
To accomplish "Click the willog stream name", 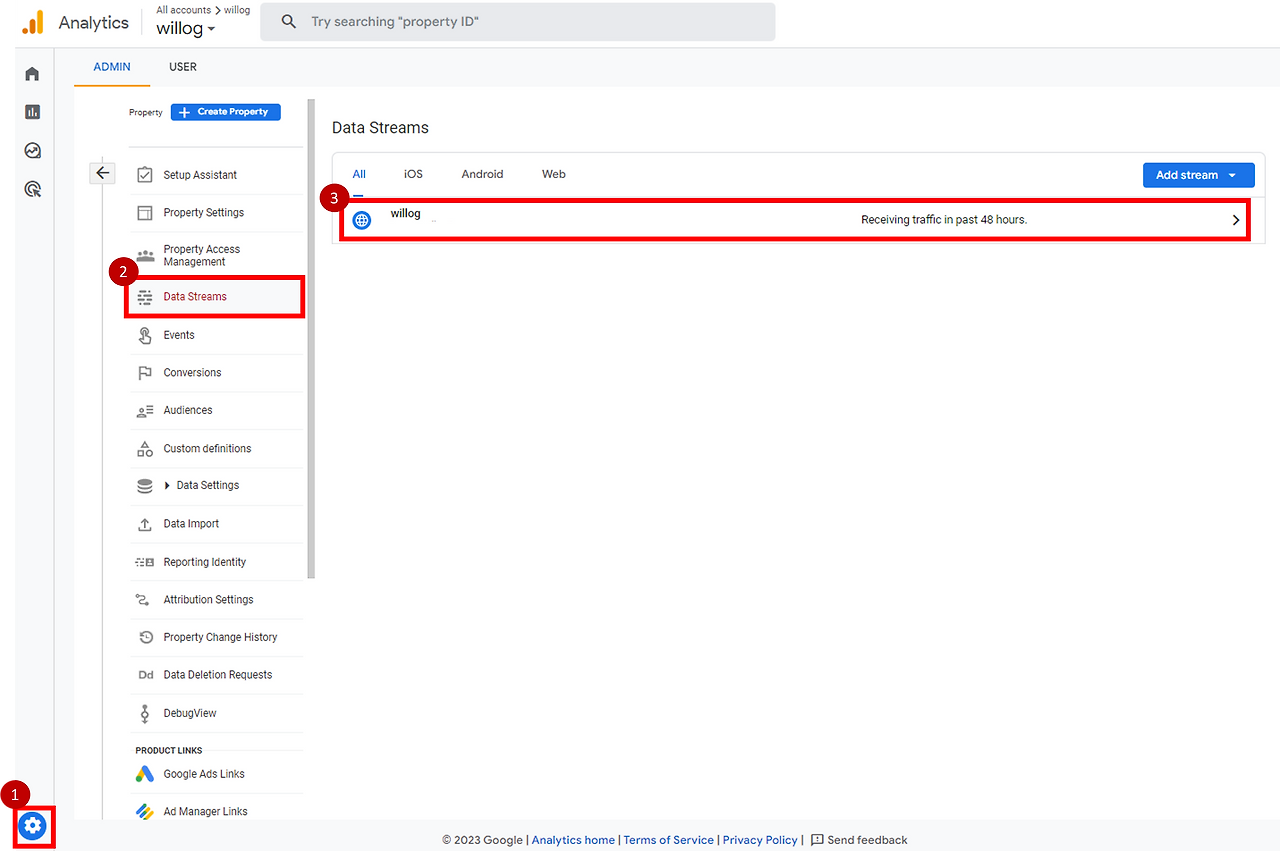I will (405, 214).
